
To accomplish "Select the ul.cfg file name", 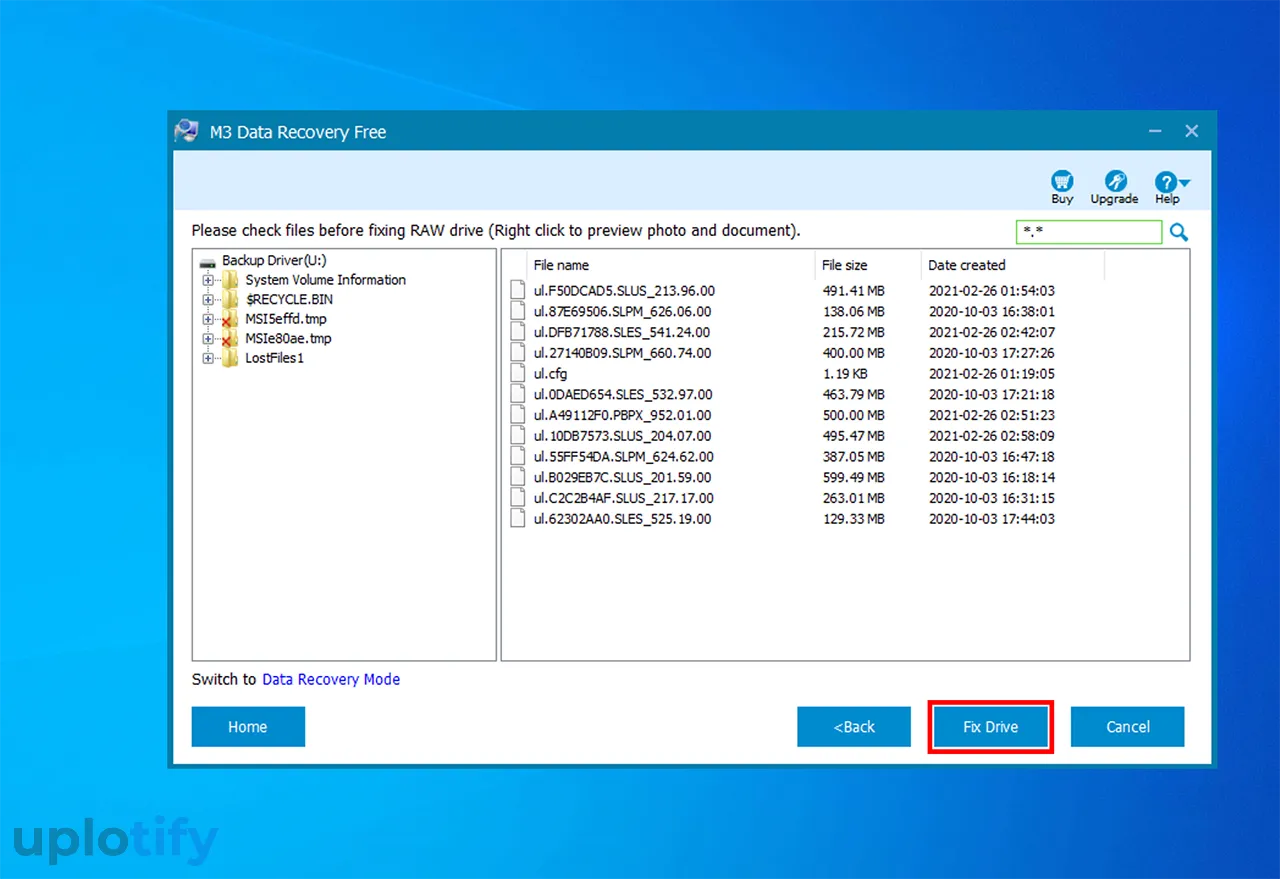I will click(x=550, y=374).
